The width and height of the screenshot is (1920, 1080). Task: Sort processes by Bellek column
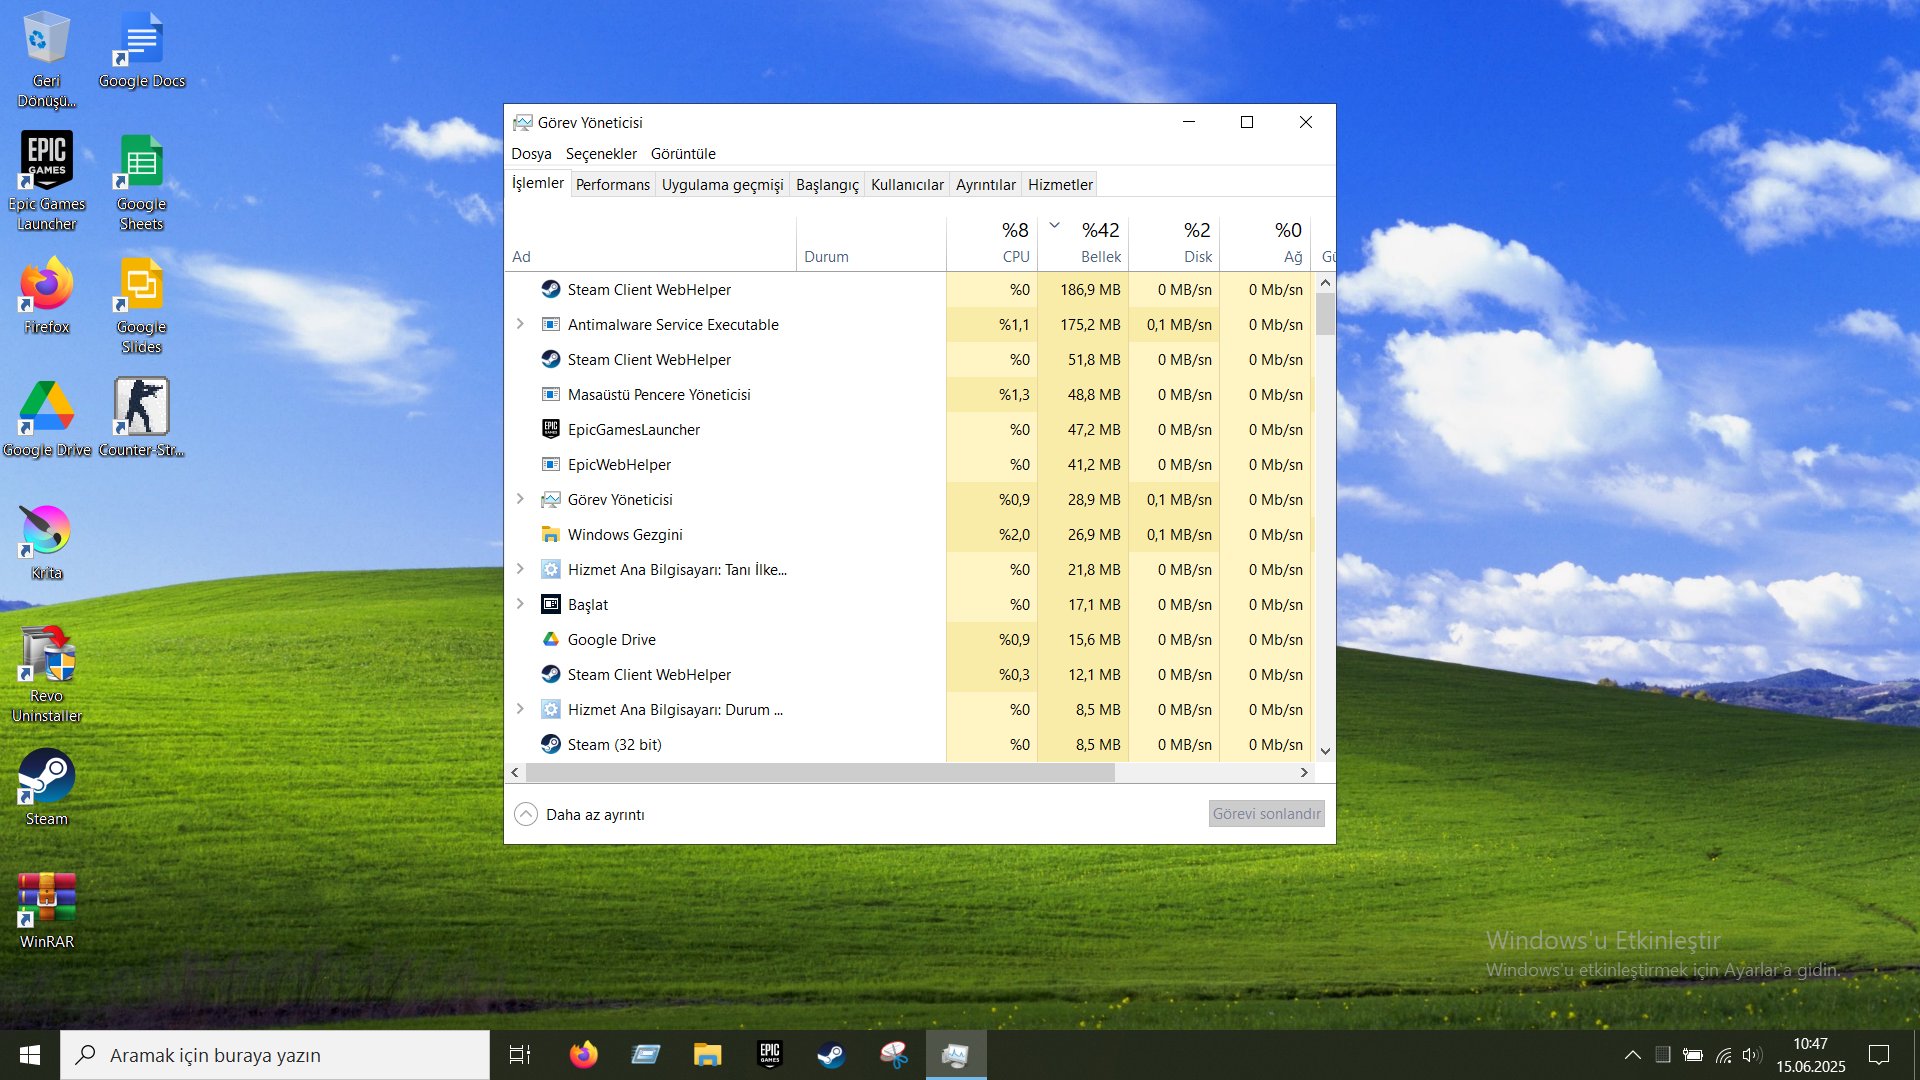pos(1083,243)
